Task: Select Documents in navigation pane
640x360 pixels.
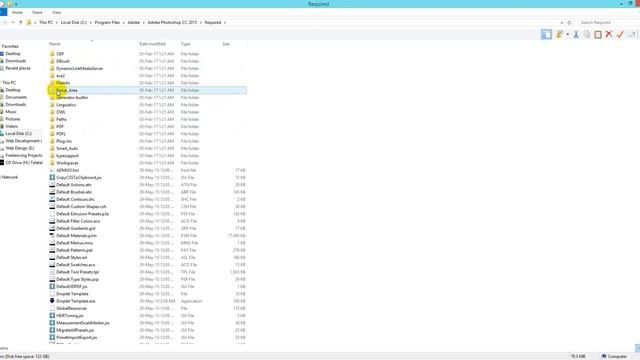Action: 16,97
